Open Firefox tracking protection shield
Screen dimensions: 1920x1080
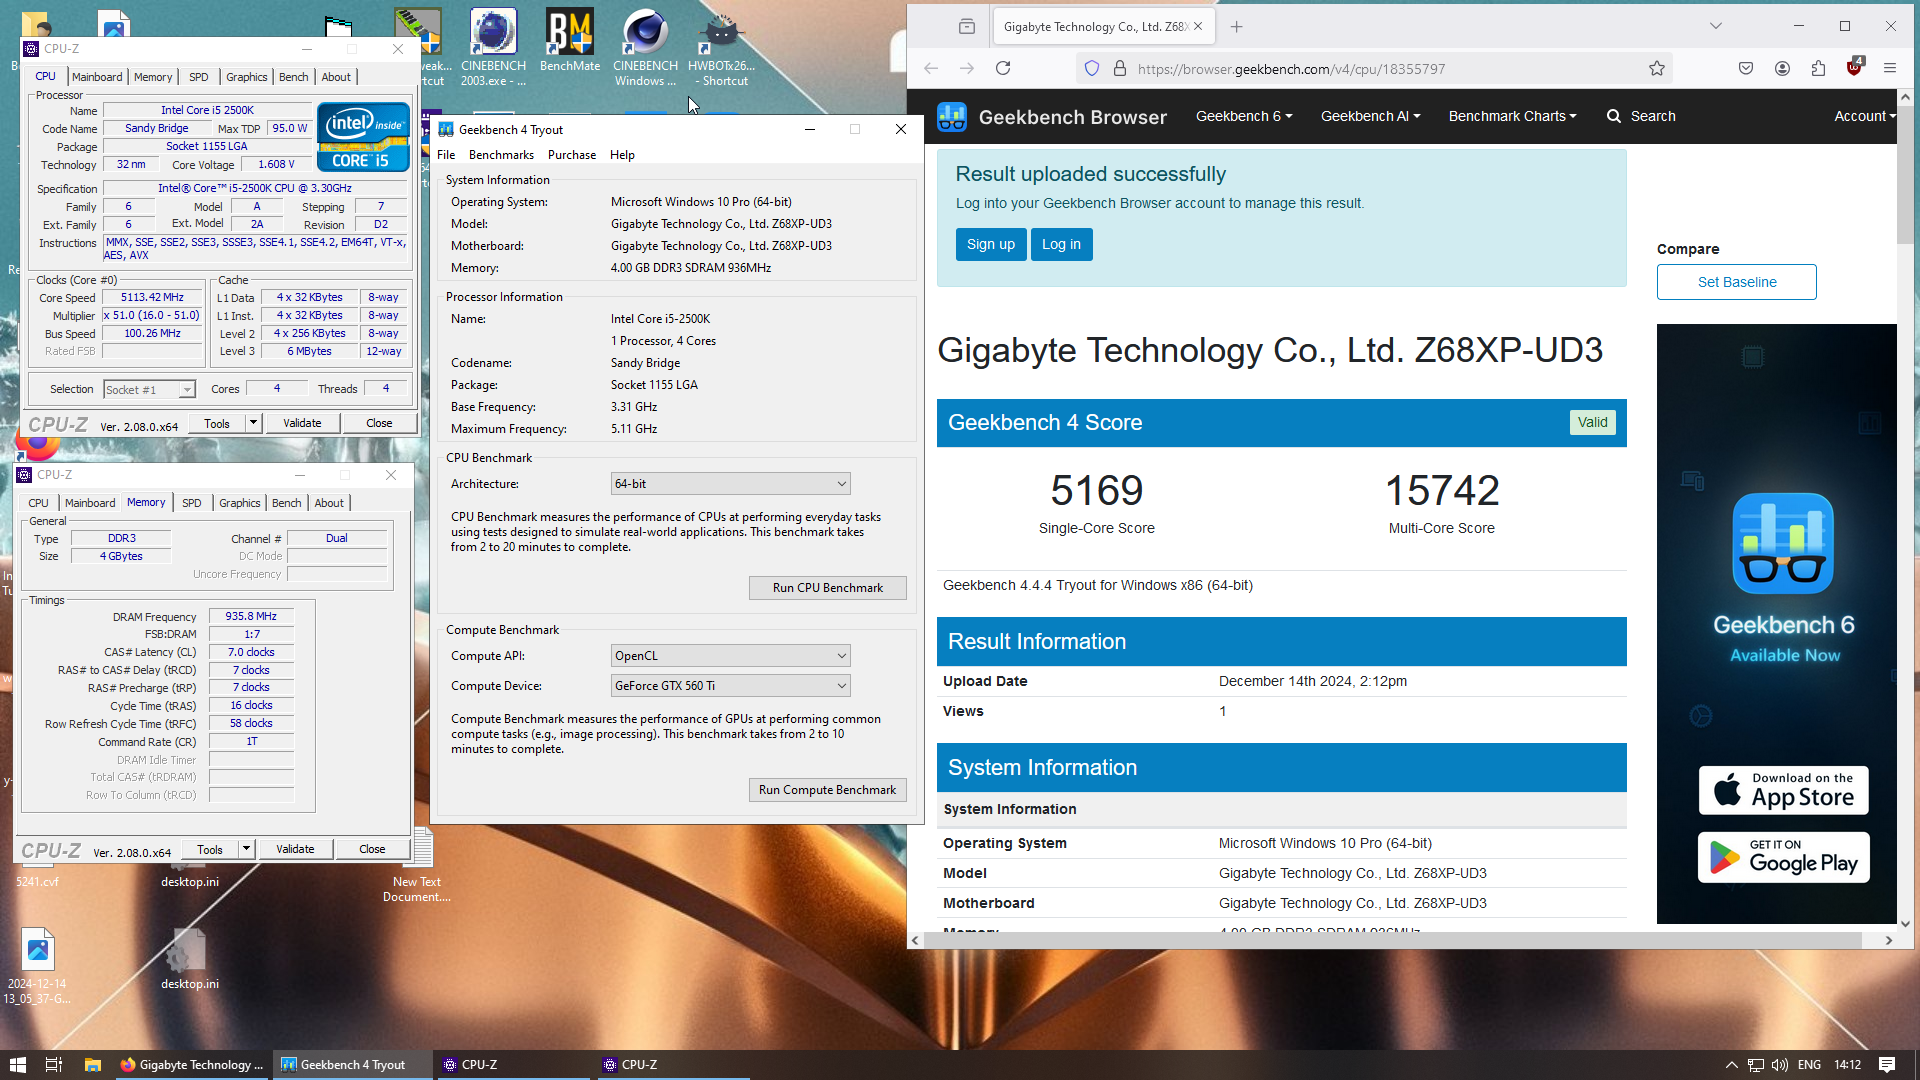(1092, 68)
